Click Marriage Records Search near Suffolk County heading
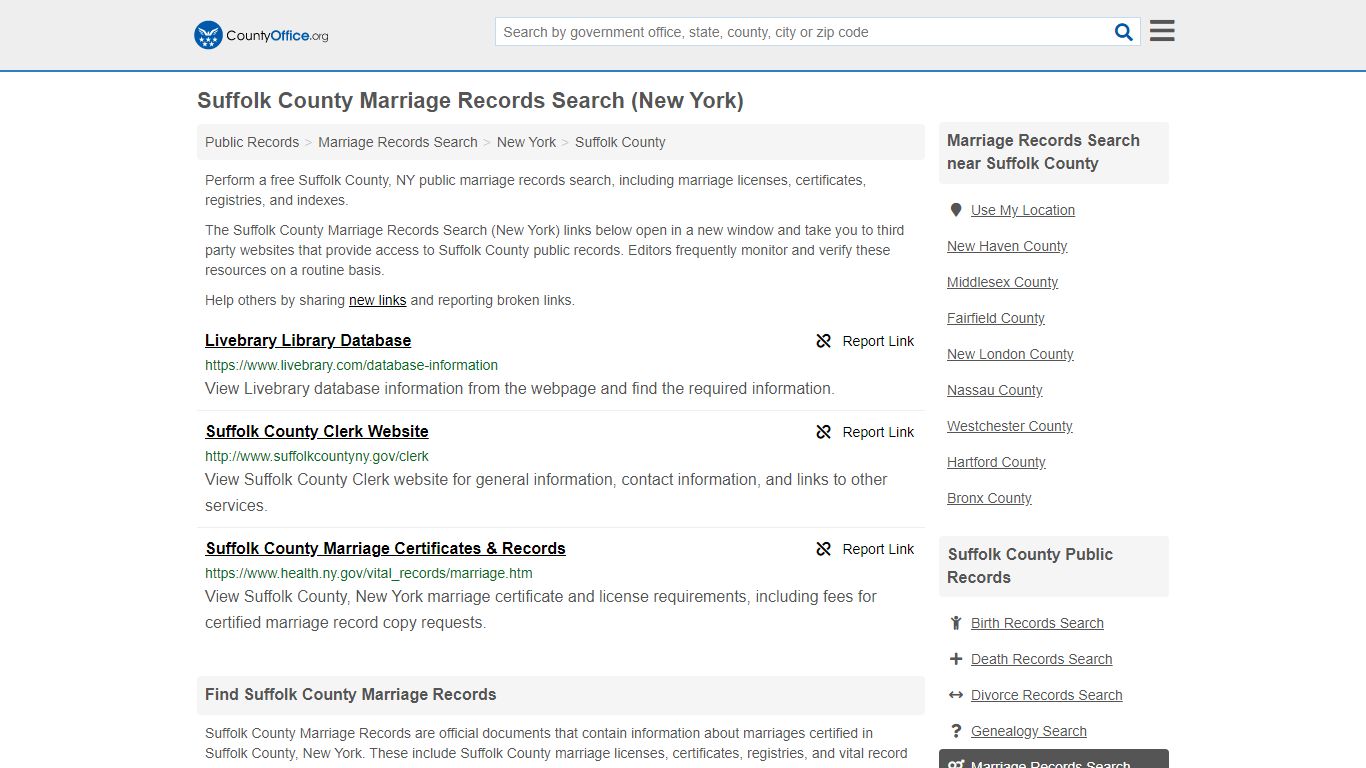1366x768 pixels. pyautogui.click(x=1043, y=152)
